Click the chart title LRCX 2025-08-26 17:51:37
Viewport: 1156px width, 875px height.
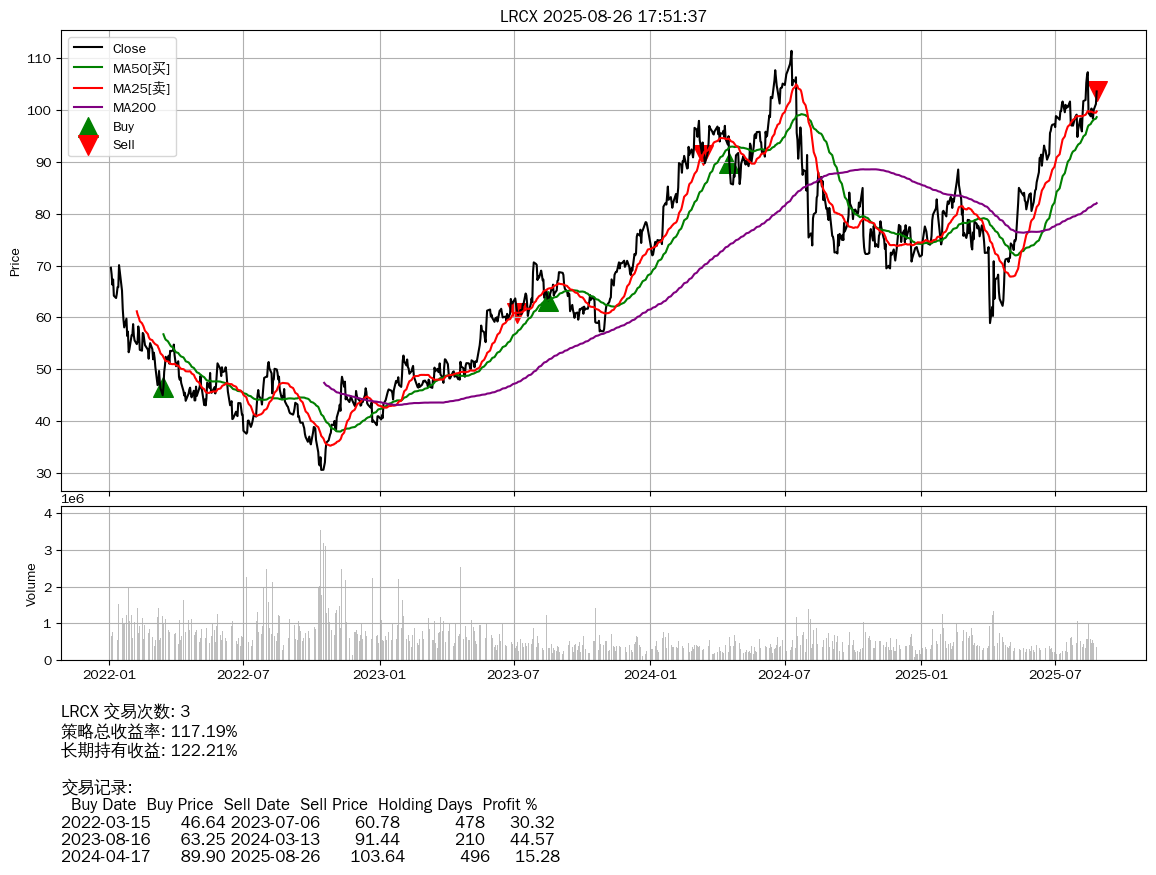(x=603, y=16)
